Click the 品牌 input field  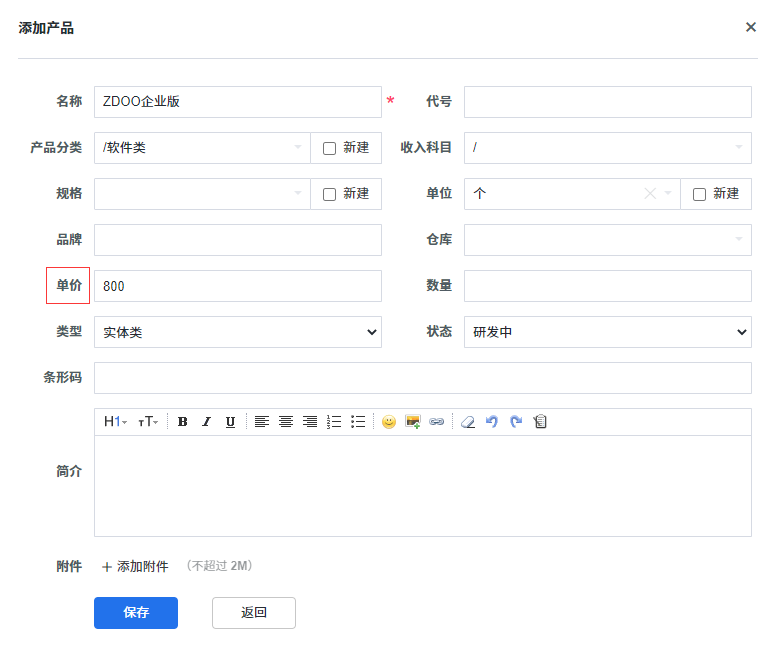tap(238, 240)
